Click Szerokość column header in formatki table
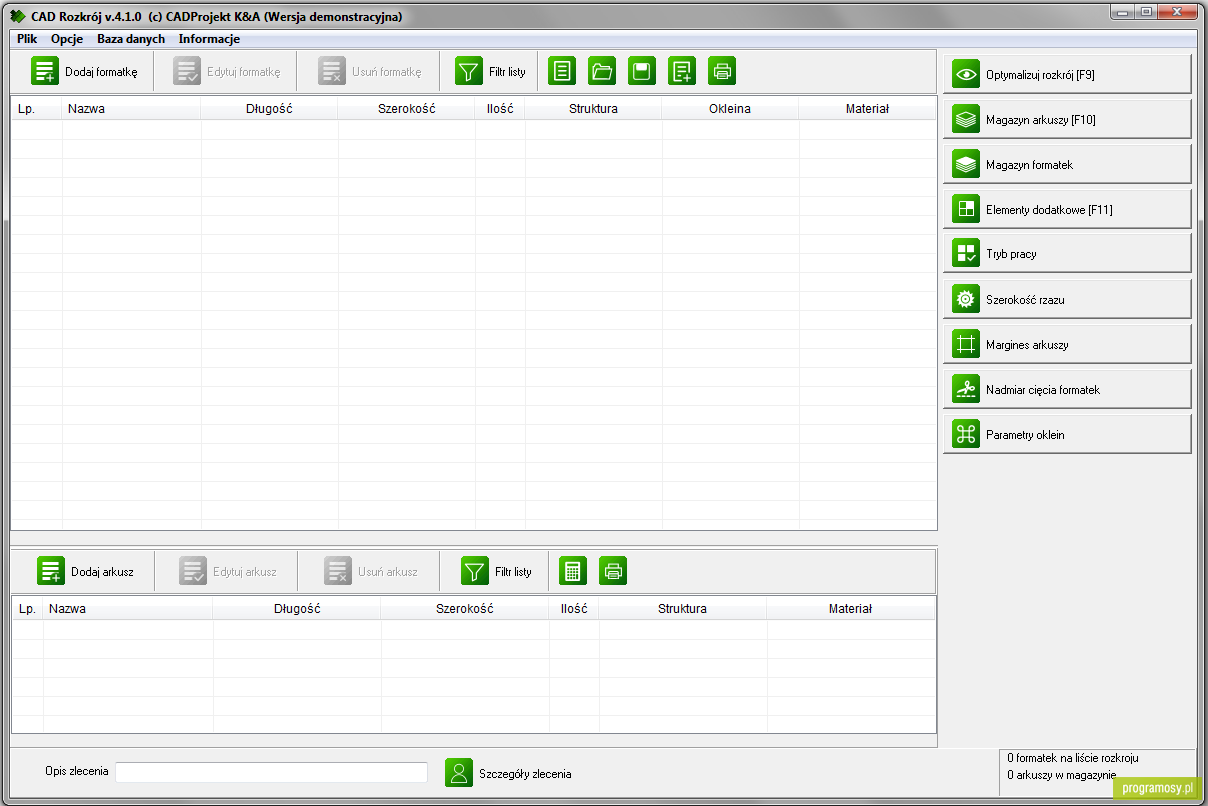The height and width of the screenshot is (806, 1208). click(406, 108)
